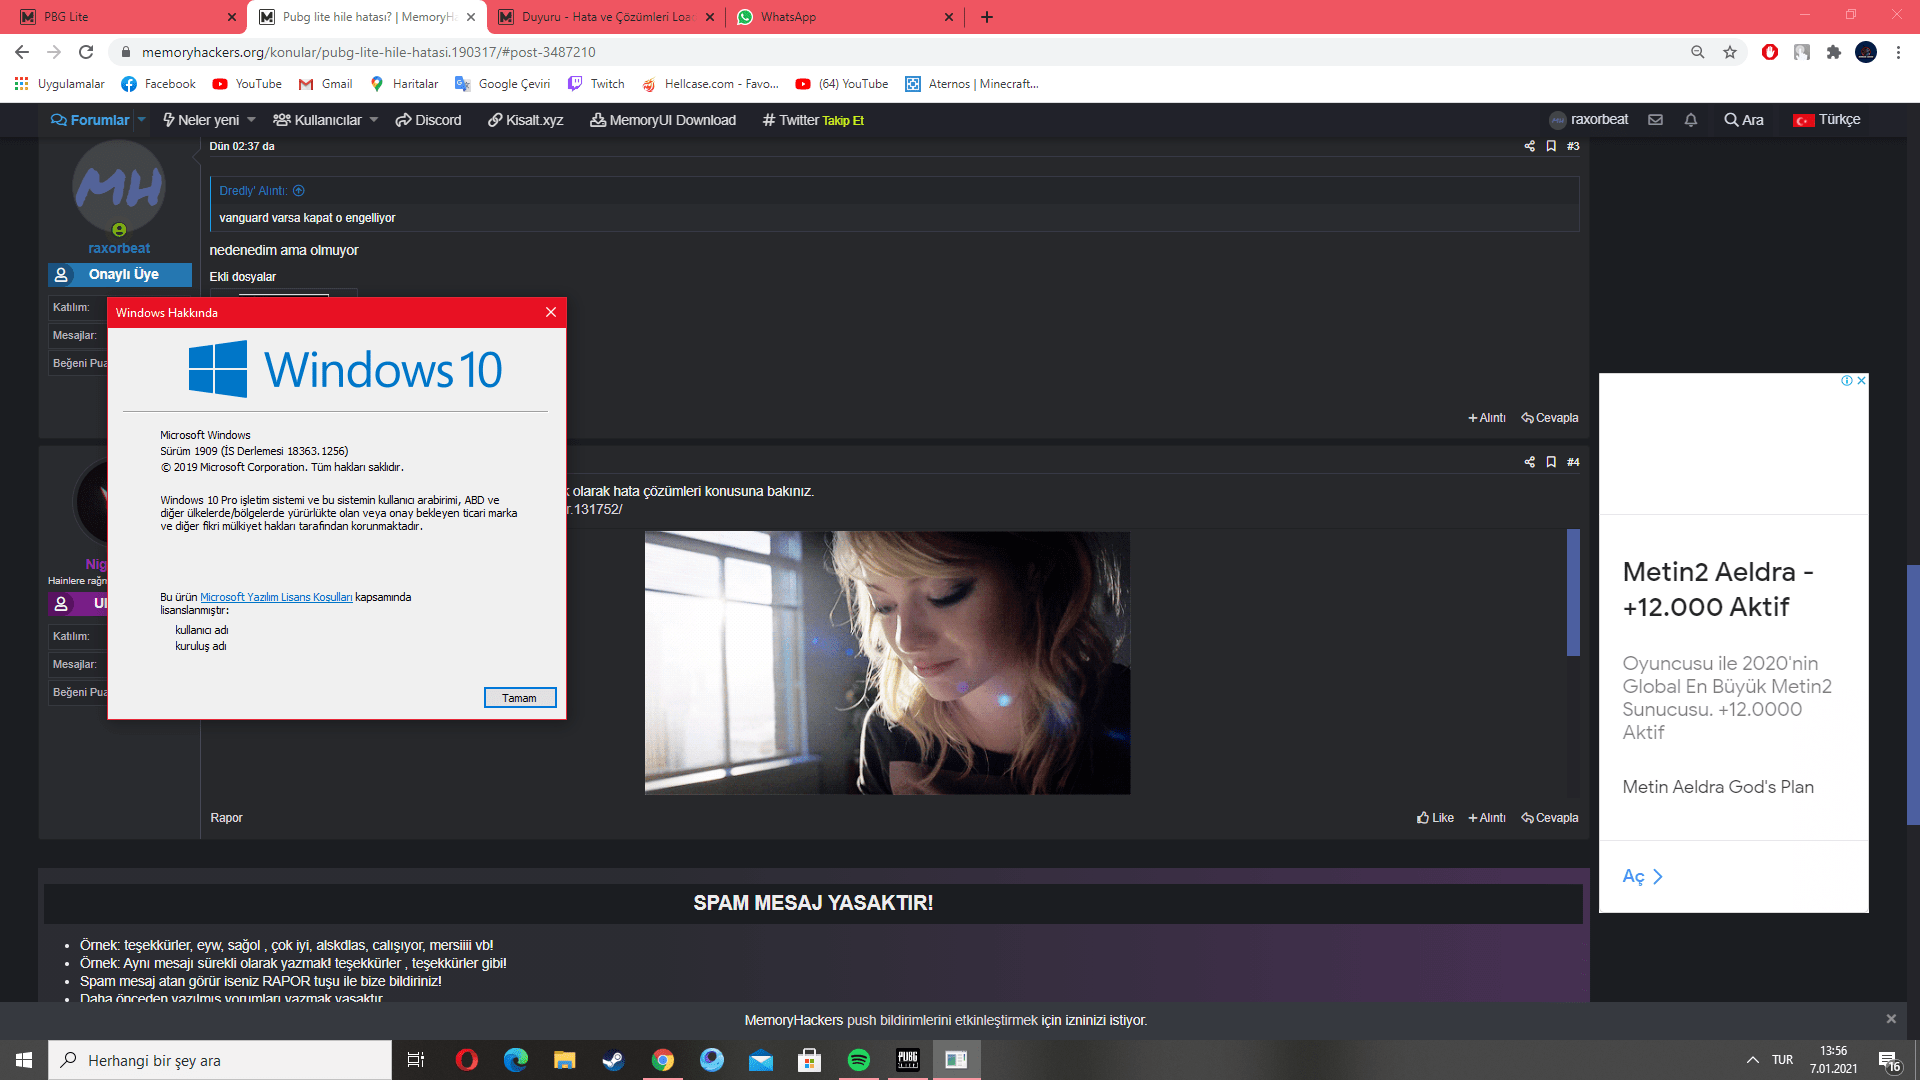This screenshot has height=1080, width=1920.
Task: Switch to PBG Lite tab
Action: pos(125,17)
